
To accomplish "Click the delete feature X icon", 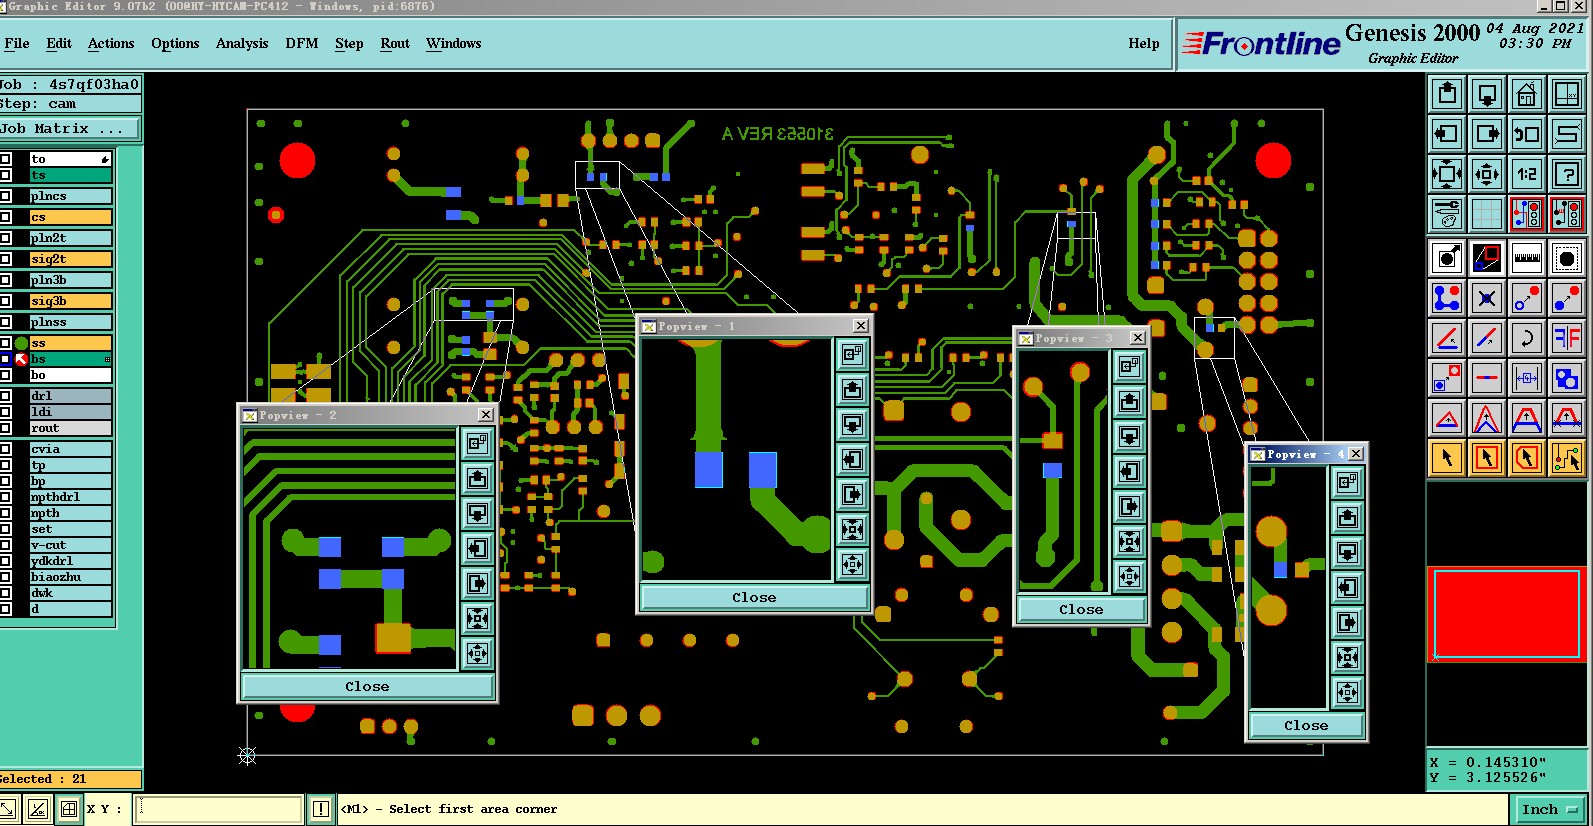I will [x=1487, y=298].
